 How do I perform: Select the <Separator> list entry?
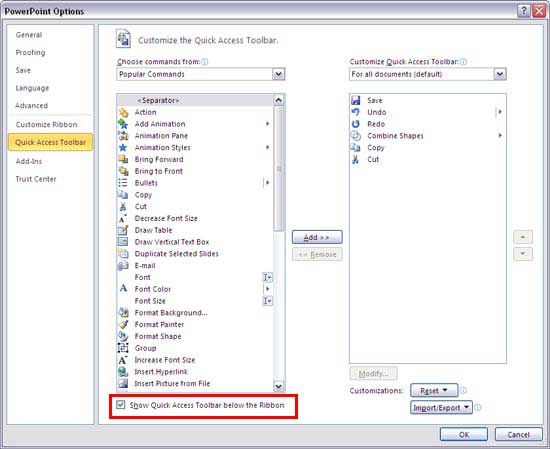195,100
